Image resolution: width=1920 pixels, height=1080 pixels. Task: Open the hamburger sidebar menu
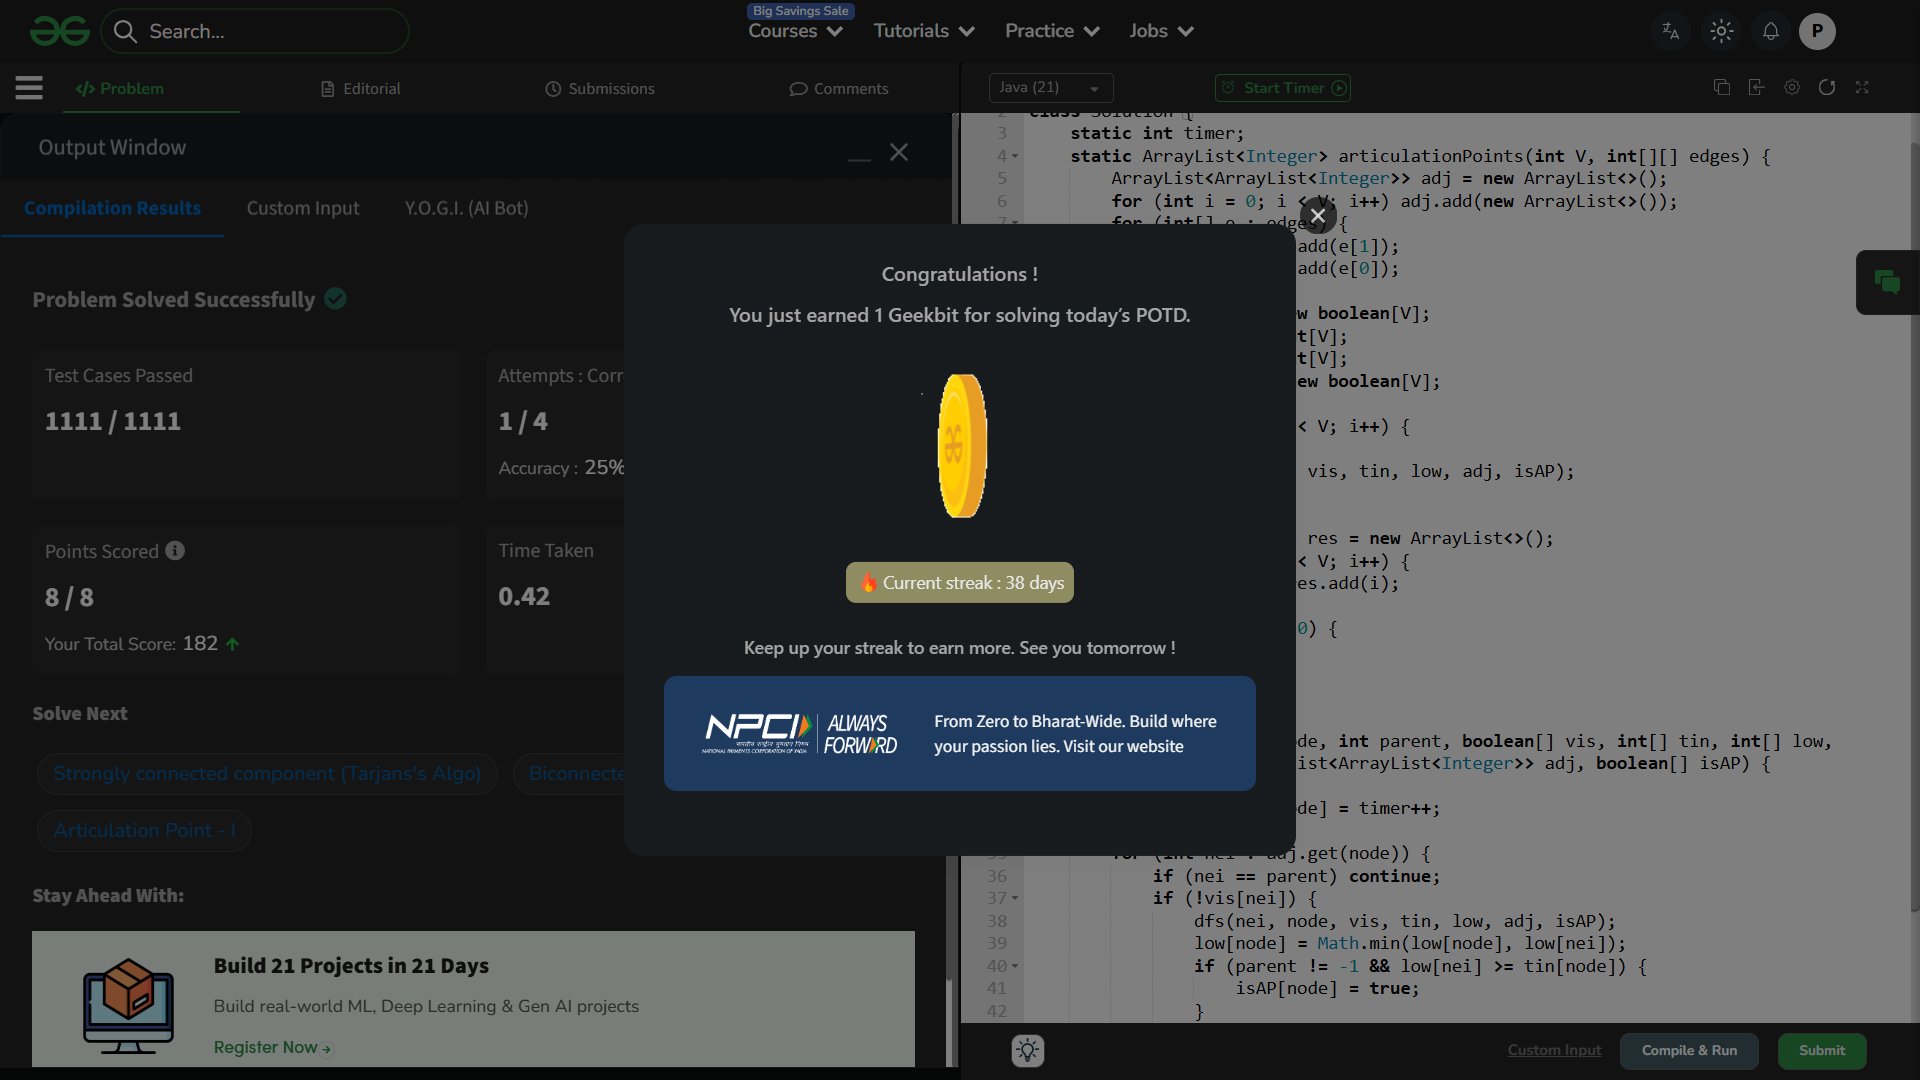coord(29,88)
